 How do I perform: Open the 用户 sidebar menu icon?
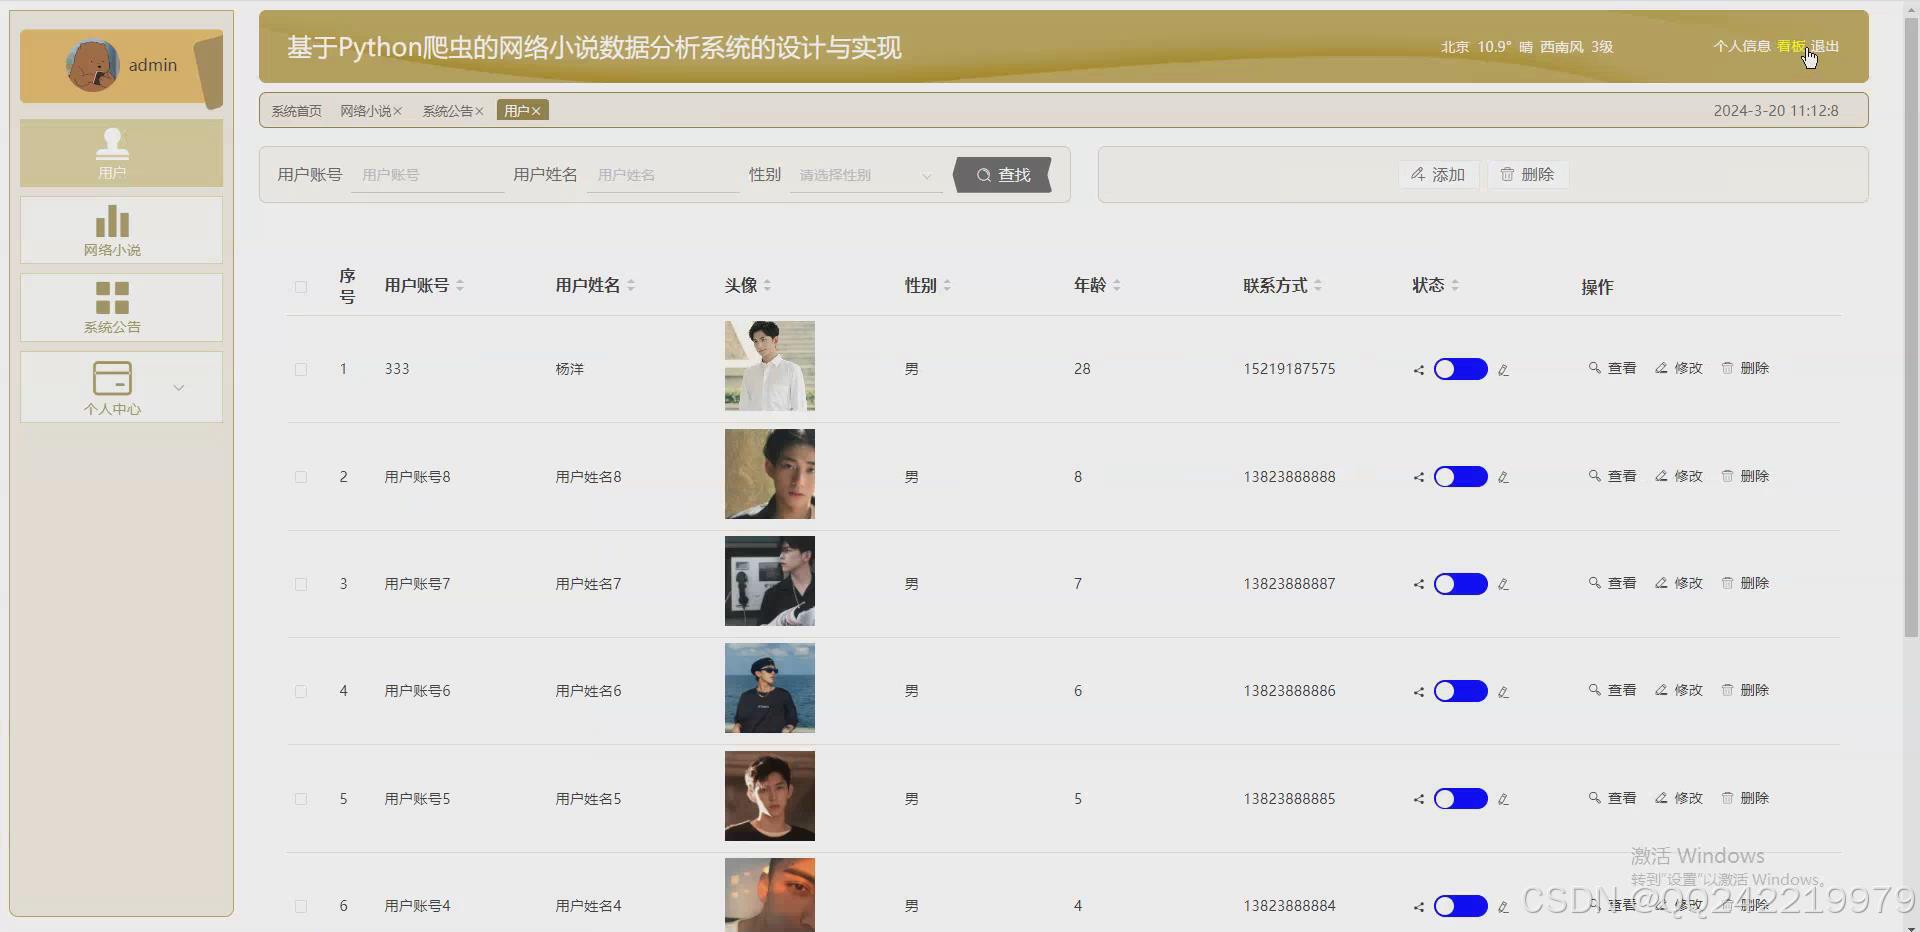pos(112,144)
